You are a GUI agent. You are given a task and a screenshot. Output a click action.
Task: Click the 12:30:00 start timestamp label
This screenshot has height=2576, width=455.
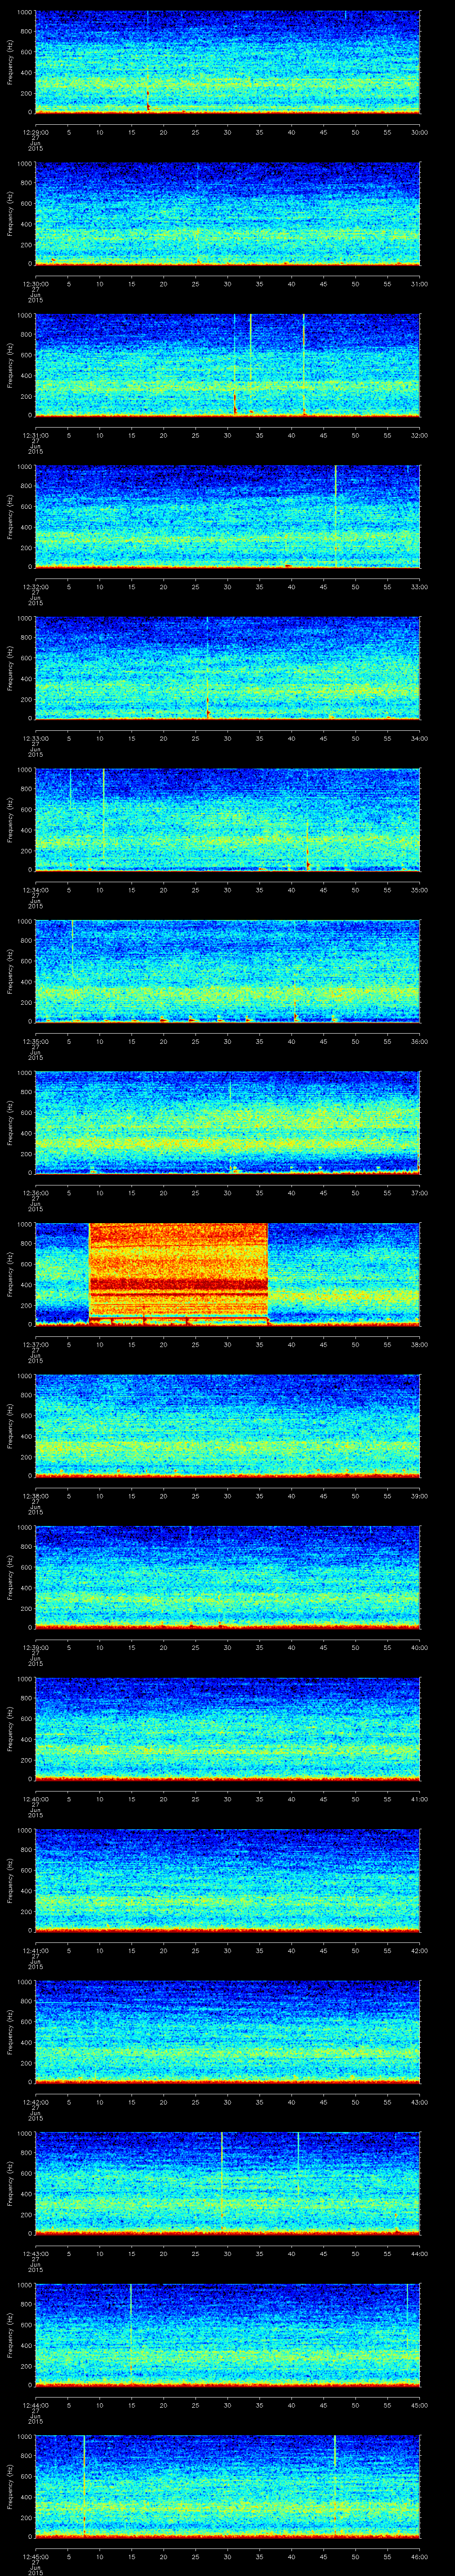[36, 284]
